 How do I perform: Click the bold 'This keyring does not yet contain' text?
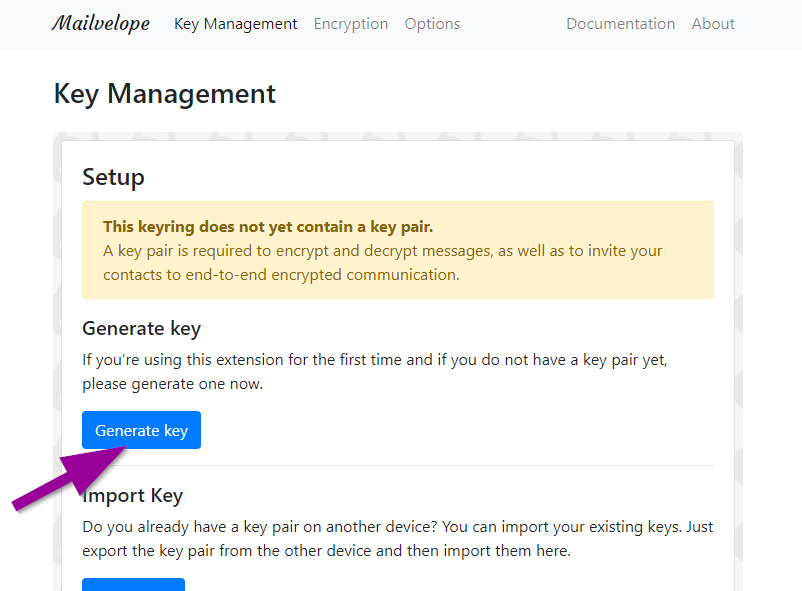[267, 227]
